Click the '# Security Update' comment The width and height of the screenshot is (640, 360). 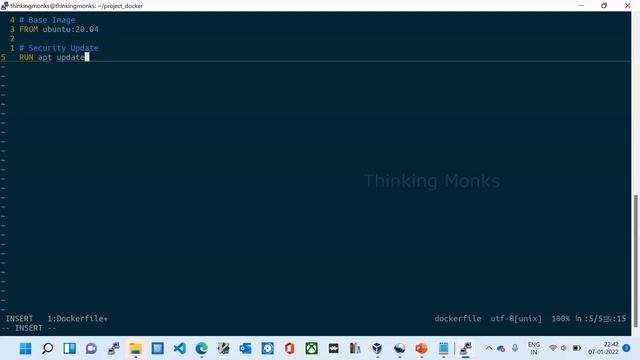59,48
